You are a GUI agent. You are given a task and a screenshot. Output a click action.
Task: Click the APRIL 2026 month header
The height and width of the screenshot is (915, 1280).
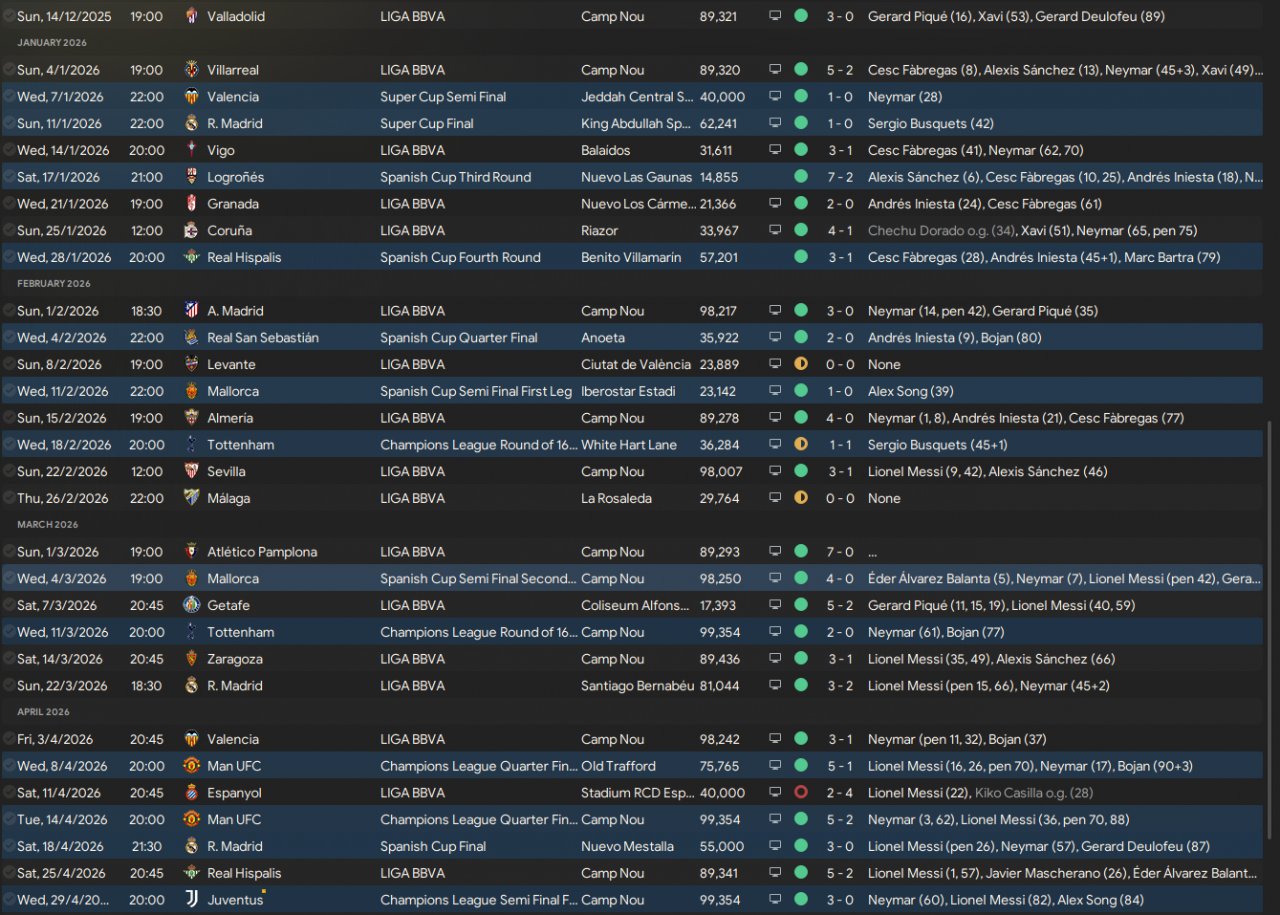point(43,712)
